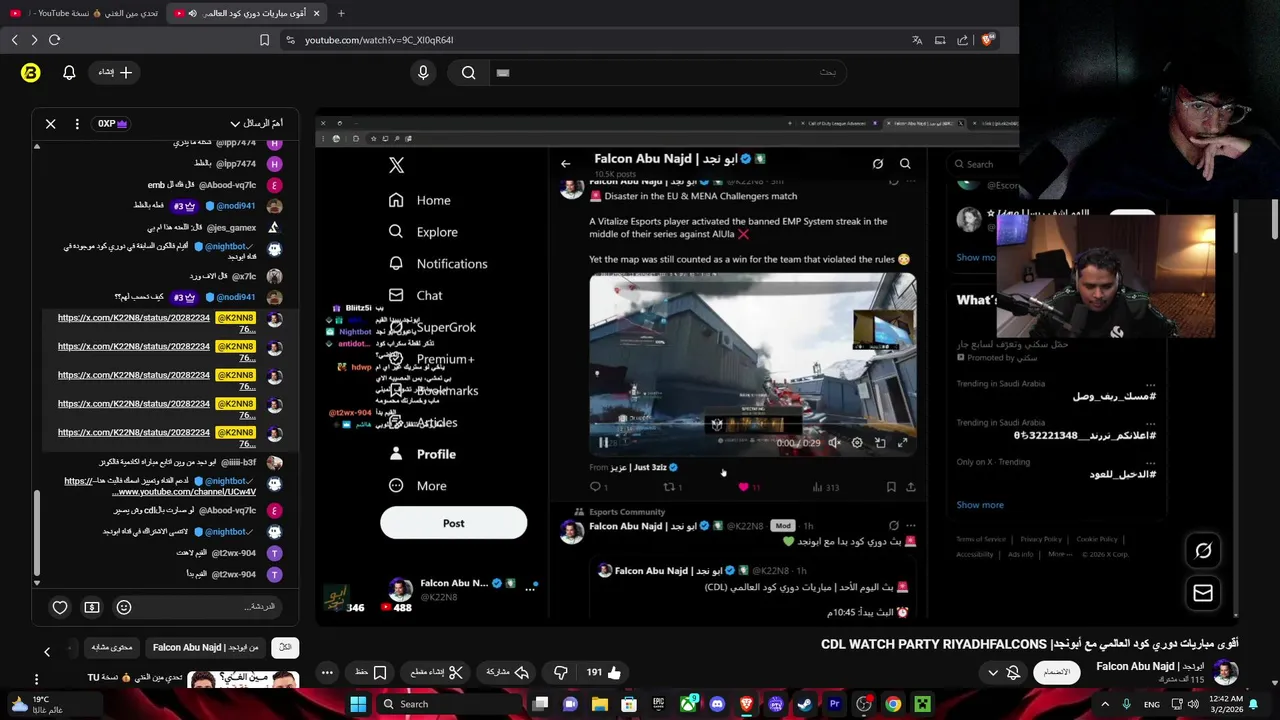Image resolution: width=1280 pixels, height=720 pixels.
Task: Open the translate page icon in address bar
Action: pos(917,40)
